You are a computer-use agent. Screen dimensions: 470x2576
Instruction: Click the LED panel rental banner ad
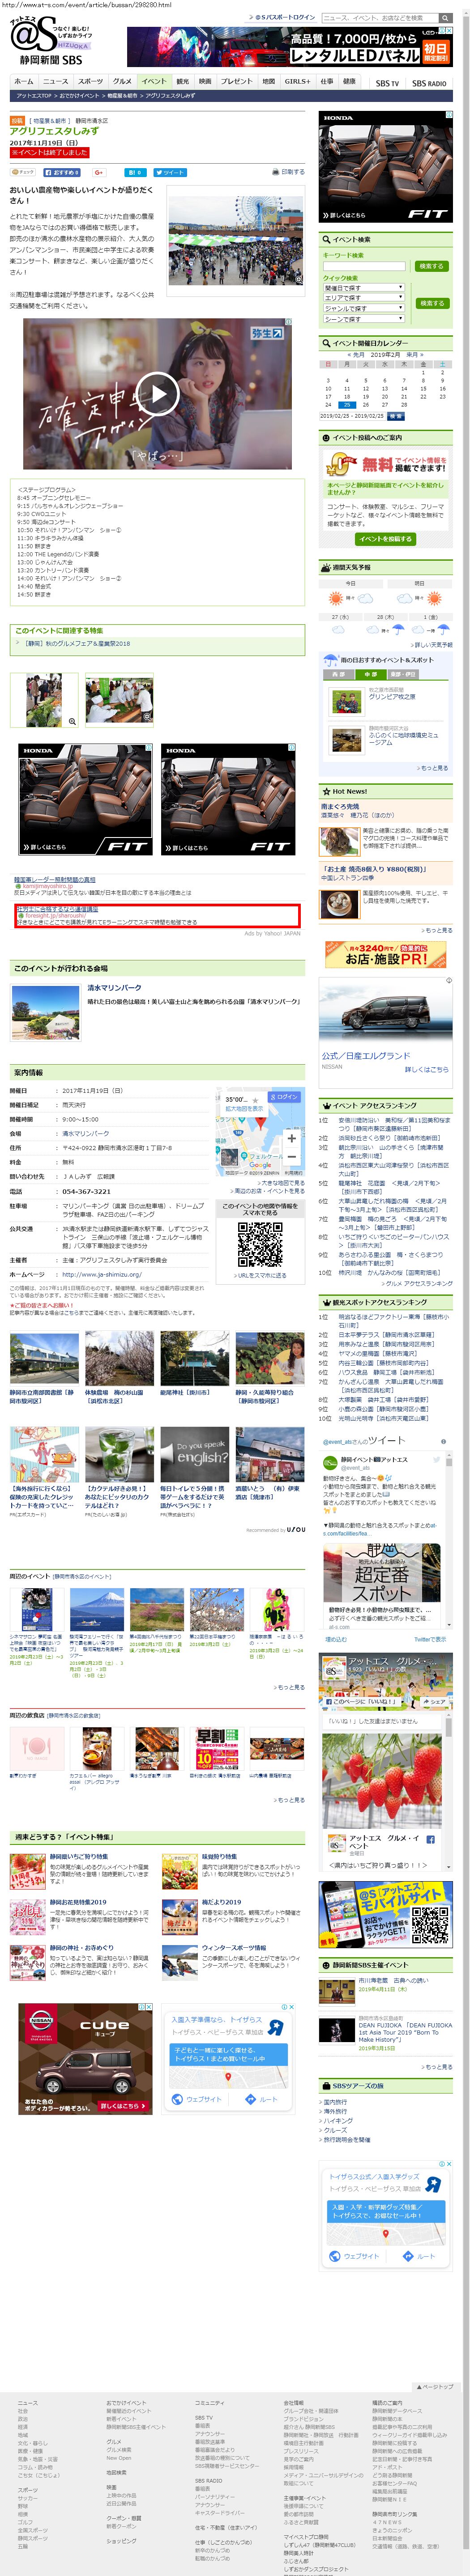[289, 47]
